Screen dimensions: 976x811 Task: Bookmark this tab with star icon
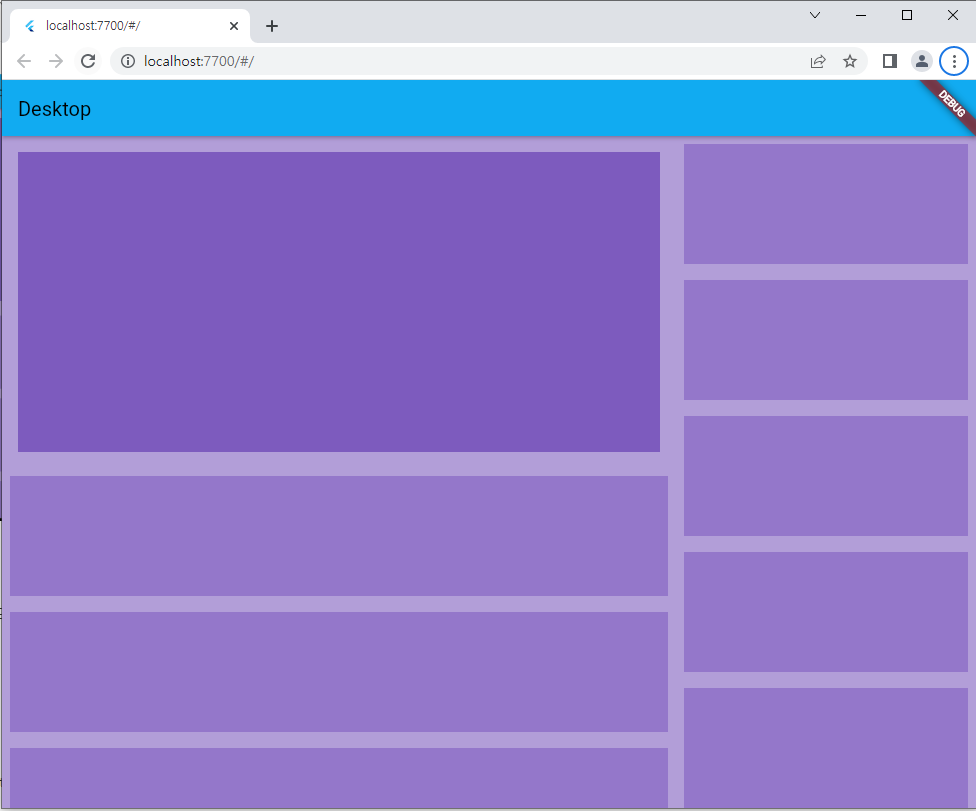point(850,61)
